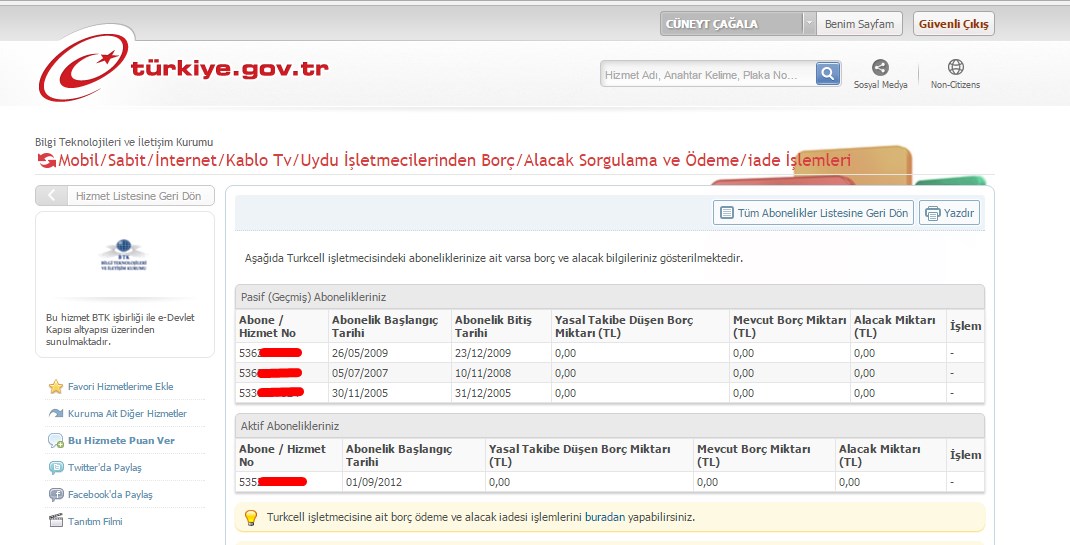1070x545 pixels.
Task: Click the star icon for Favori Hizmetlerime Ekle
Action: [x=56, y=387]
